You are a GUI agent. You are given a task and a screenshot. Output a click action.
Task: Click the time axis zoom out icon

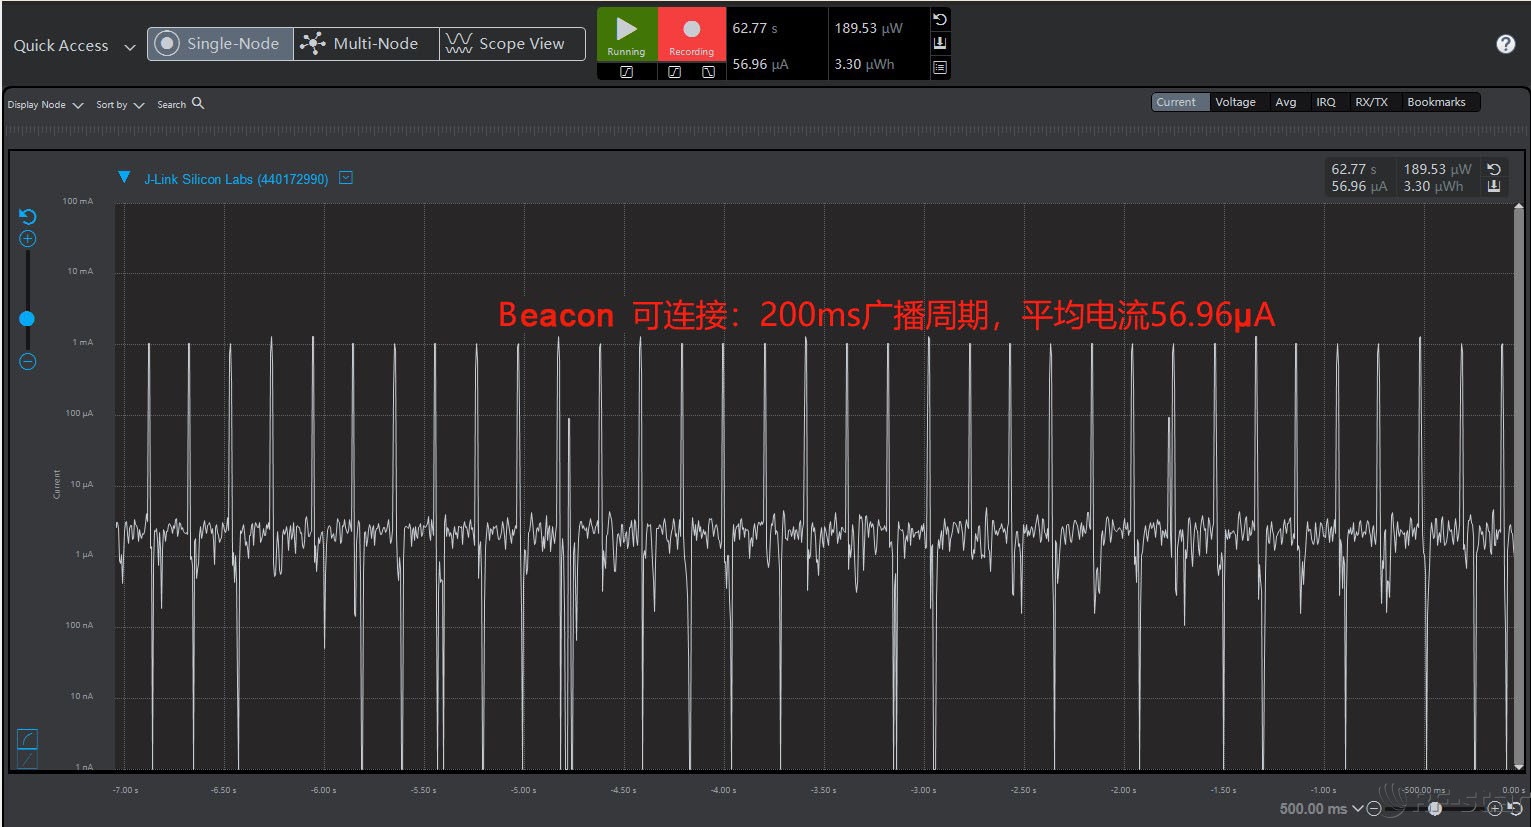[1374, 808]
